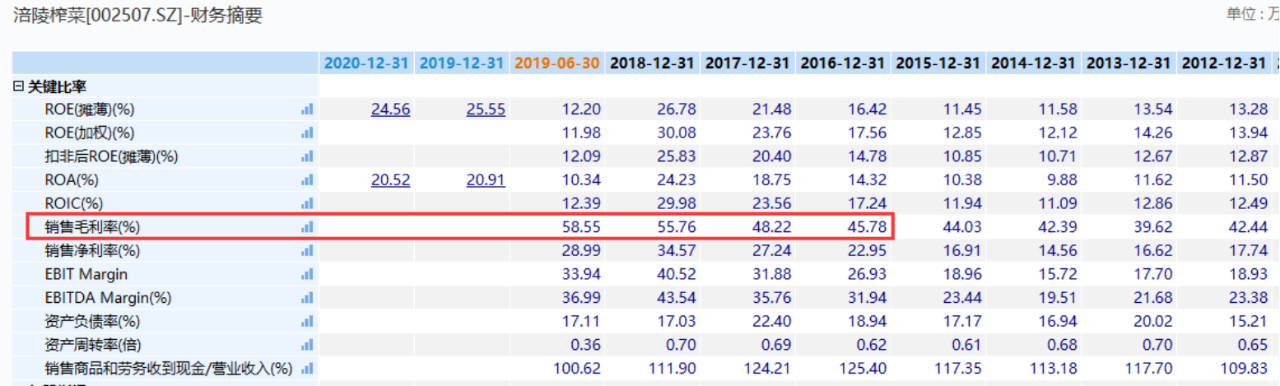Click the gross margin value 45.78
The height and width of the screenshot is (386, 1280).
(868, 227)
